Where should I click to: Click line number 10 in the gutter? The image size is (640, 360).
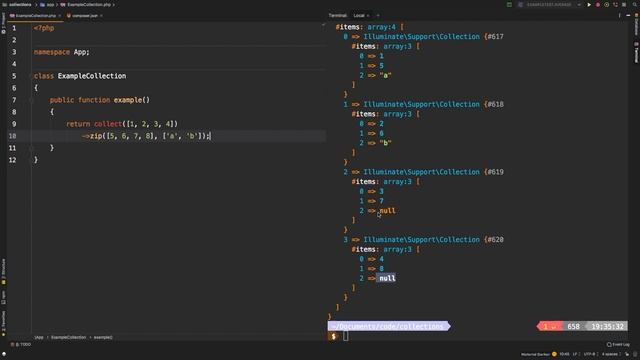tap(13, 136)
